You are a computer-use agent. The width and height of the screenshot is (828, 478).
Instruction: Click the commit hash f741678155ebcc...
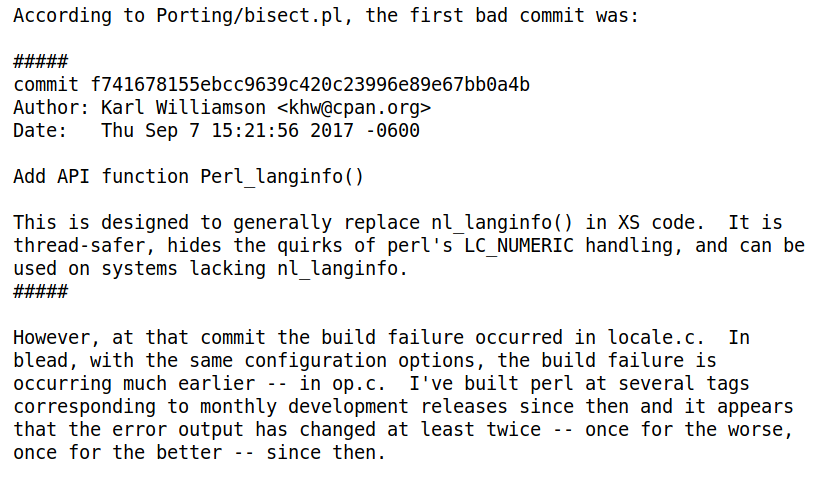pyautogui.click(x=310, y=84)
